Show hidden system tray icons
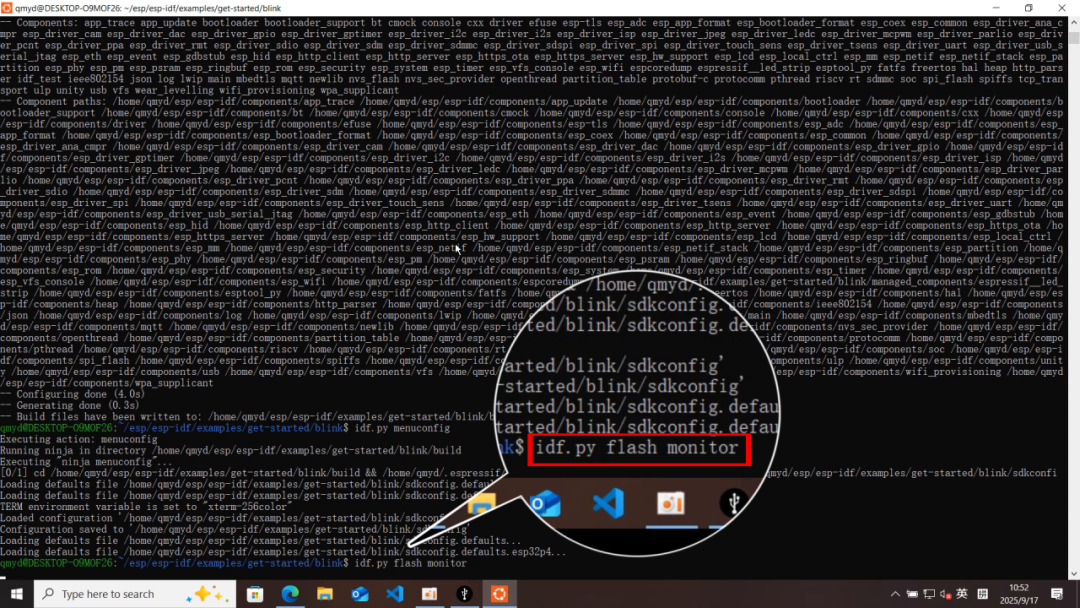The height and width of the screenshot is (608, 1080). [x=895, y=594]
